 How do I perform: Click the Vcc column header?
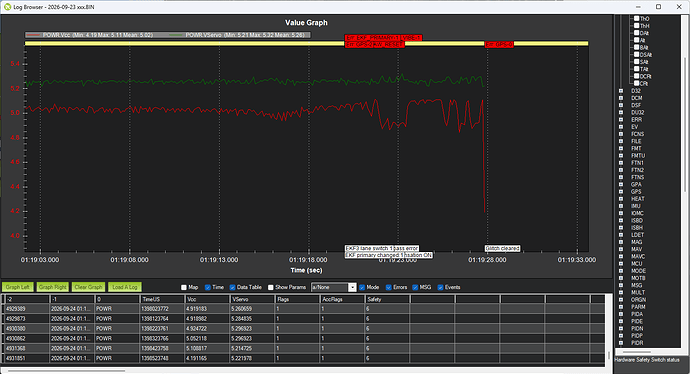coord(207,299)
